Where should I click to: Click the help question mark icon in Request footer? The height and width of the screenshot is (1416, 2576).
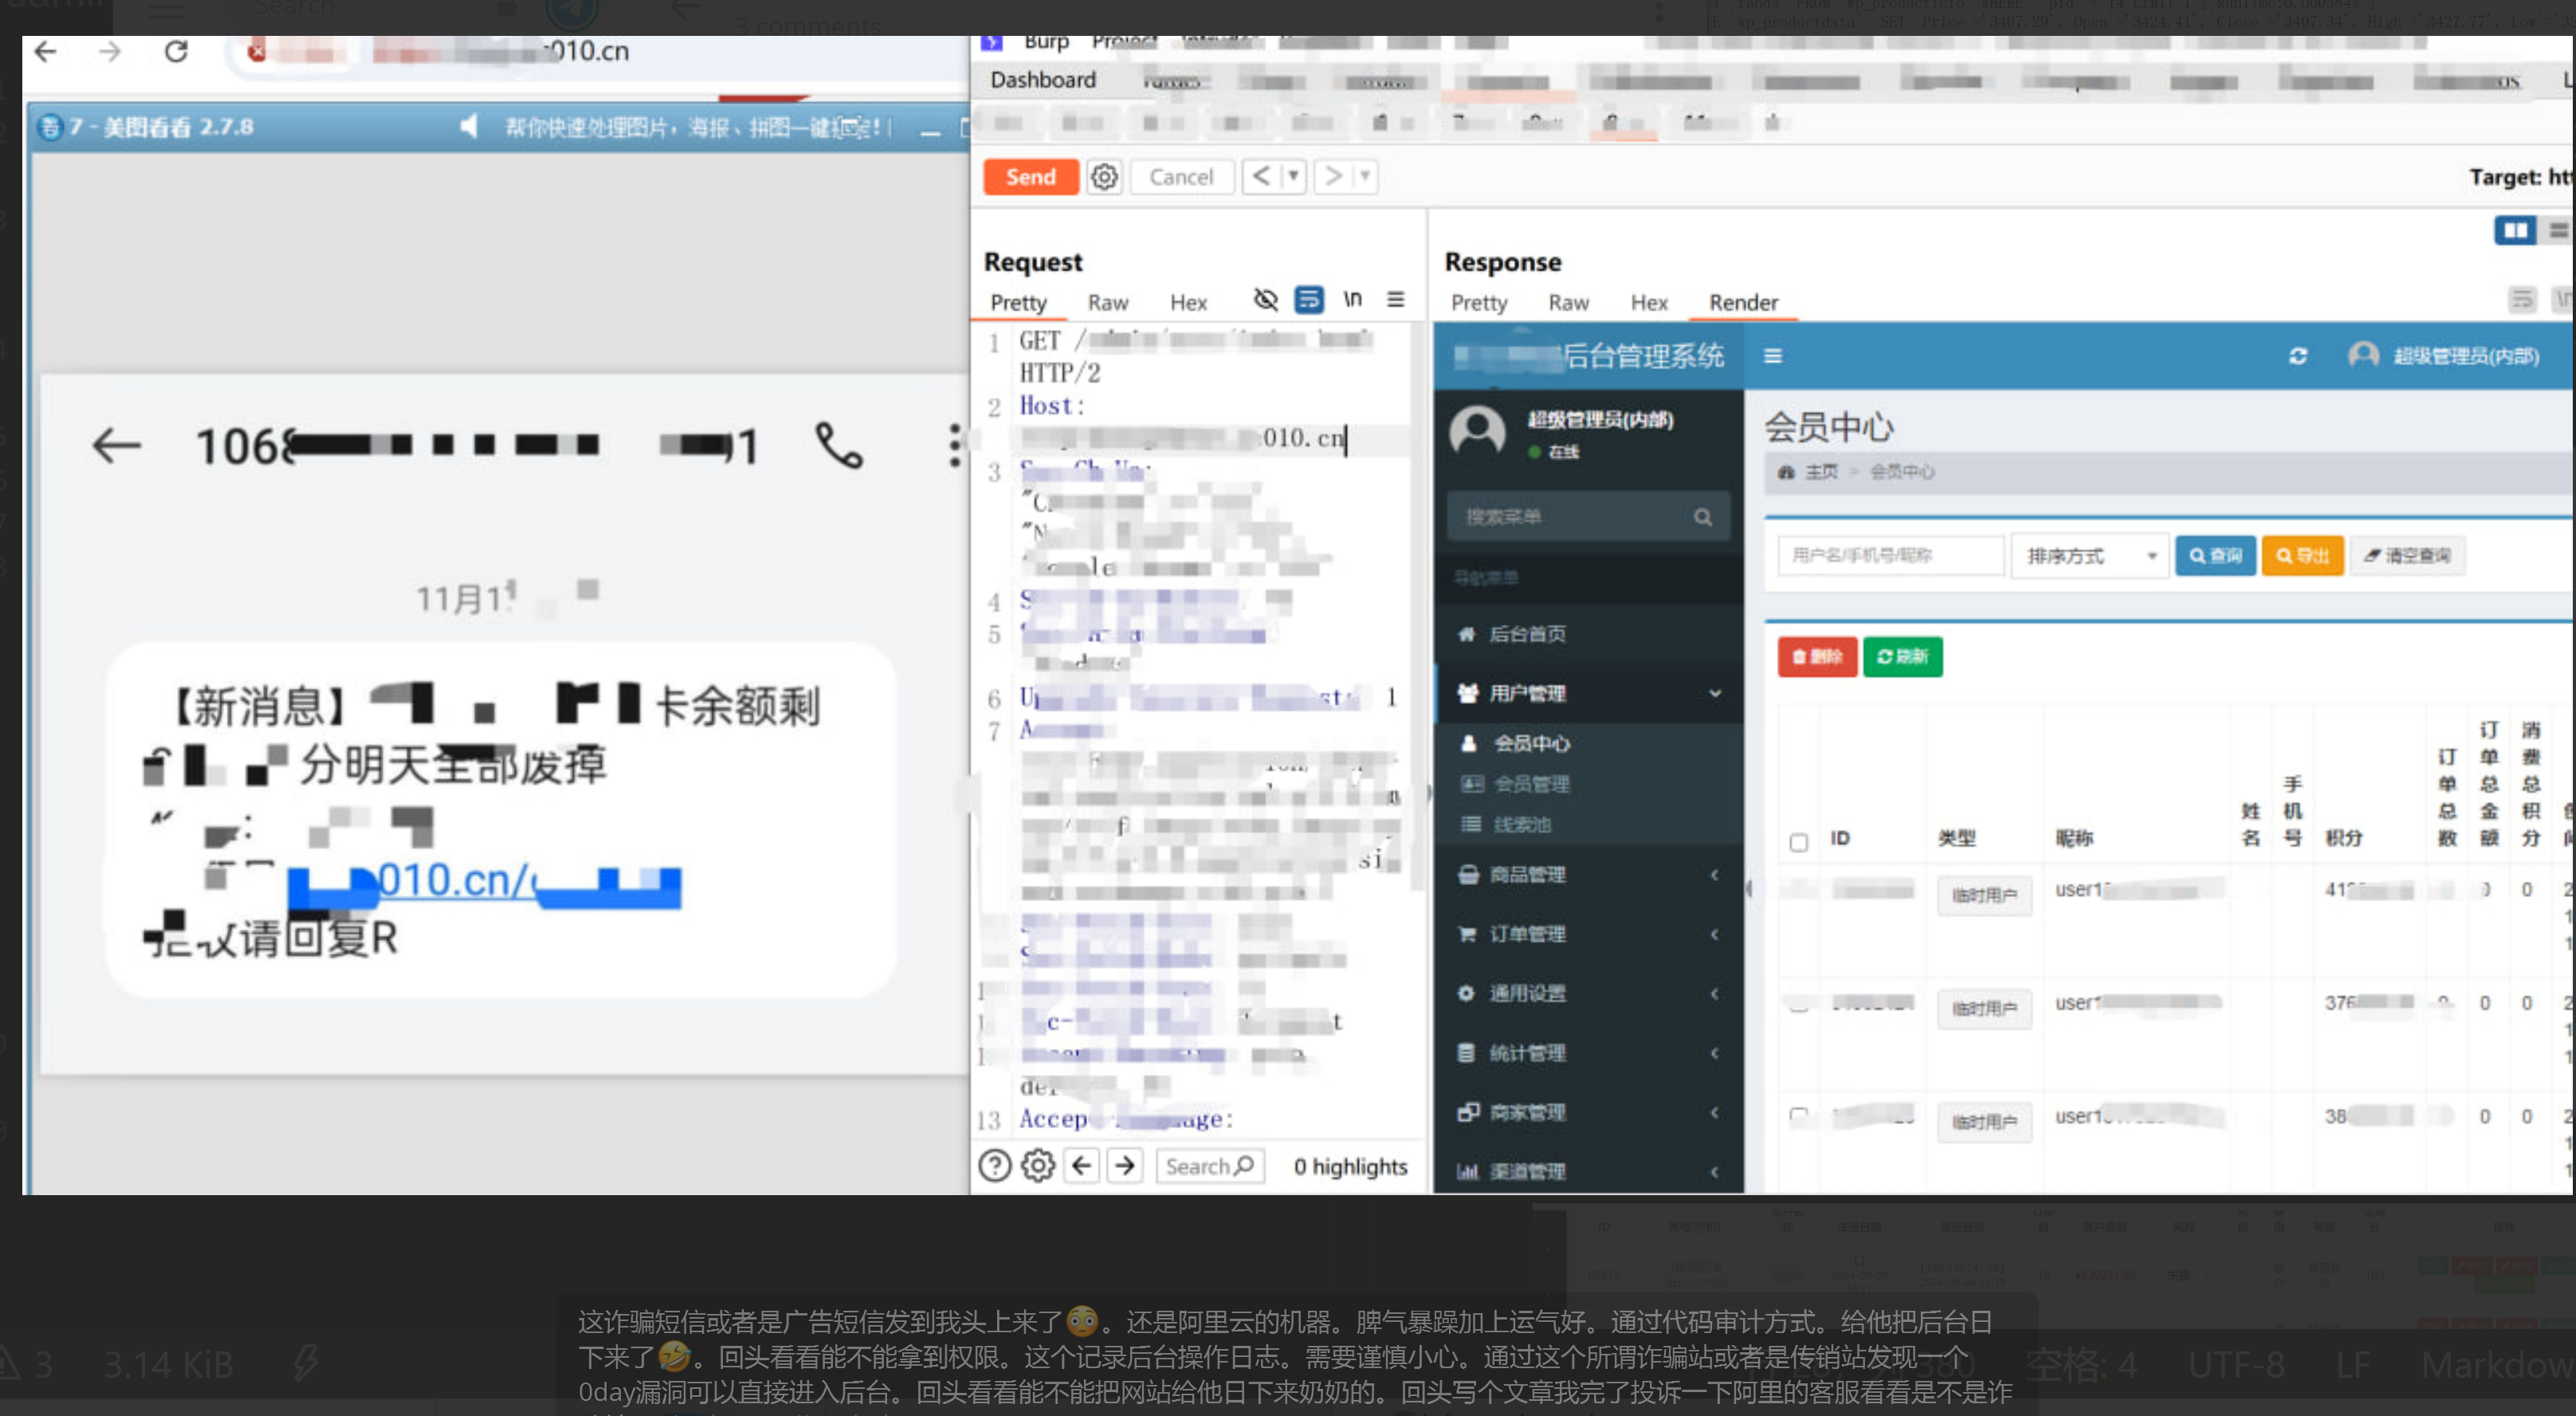(x=994, y=1166)
